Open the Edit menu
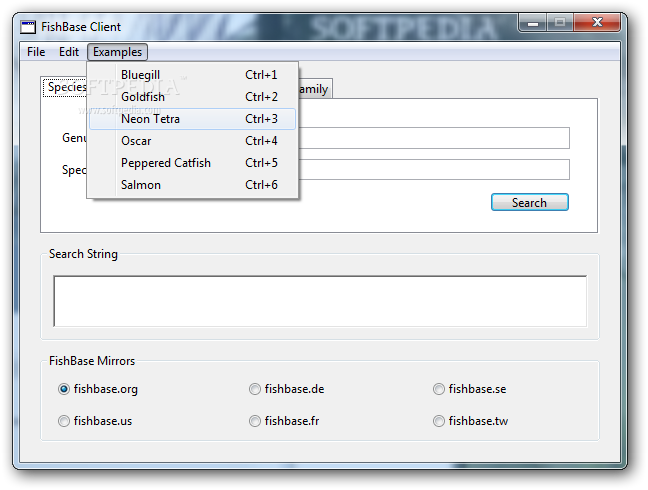 [69, 52]
